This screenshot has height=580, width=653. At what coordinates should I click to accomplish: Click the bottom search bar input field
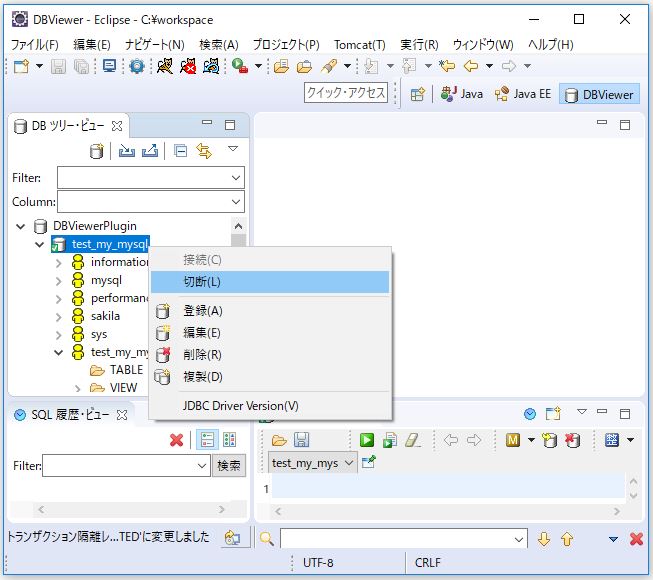(404, 539)
